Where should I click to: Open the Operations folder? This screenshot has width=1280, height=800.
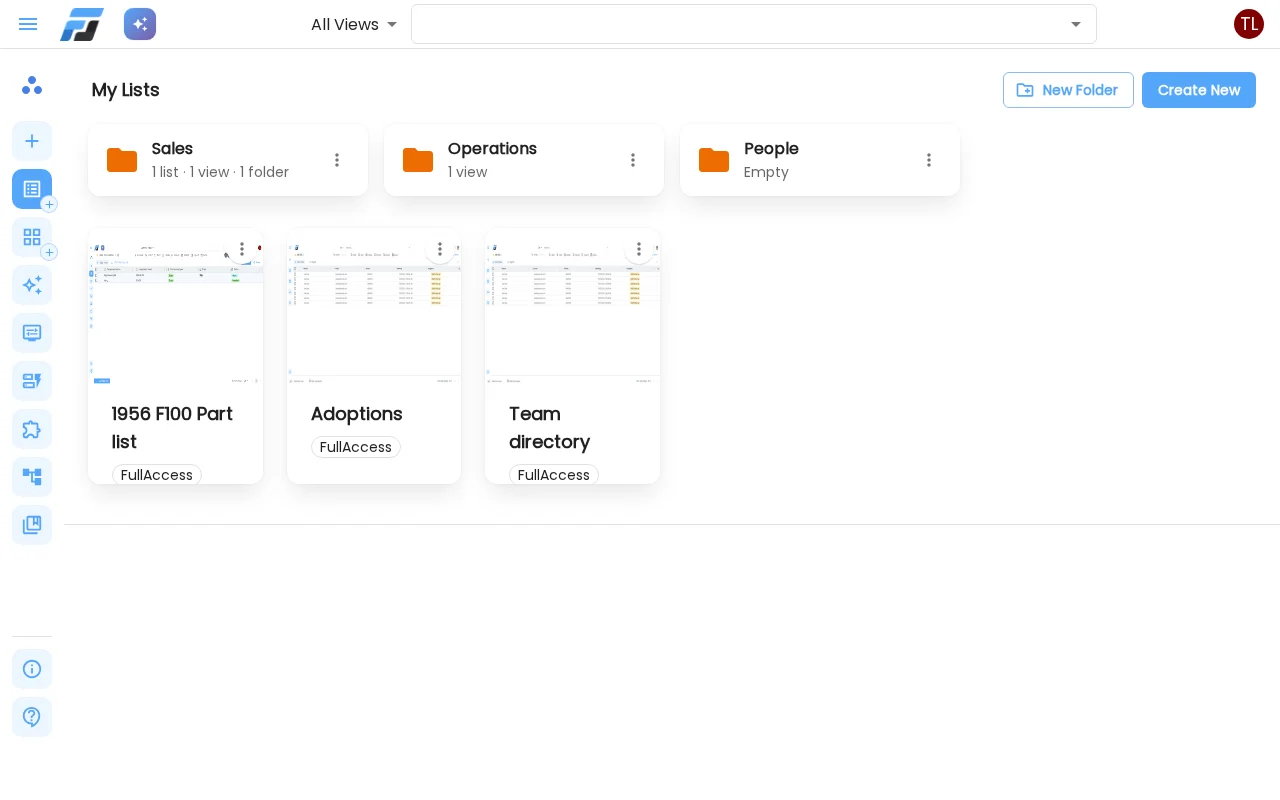pos(524,160)
